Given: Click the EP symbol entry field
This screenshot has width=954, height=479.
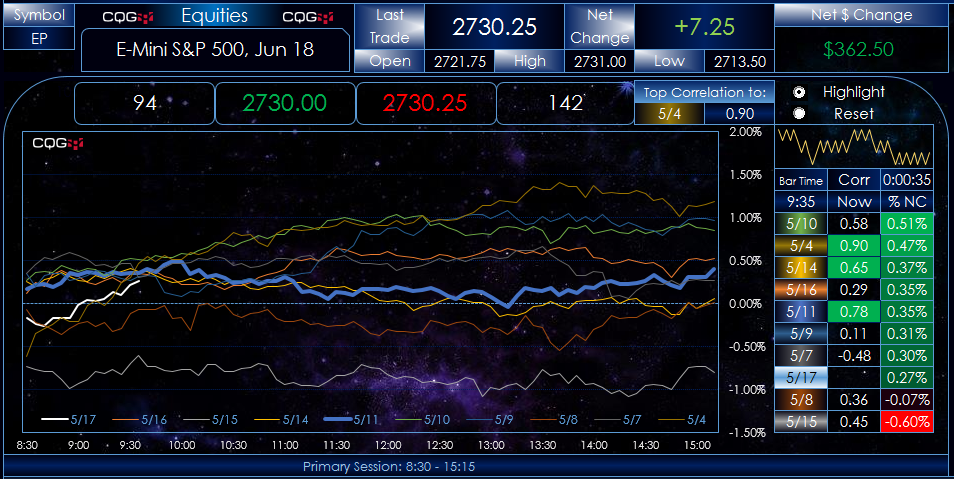Looking at the screenshot, I should pyautogui.click(x=36, y=38).
